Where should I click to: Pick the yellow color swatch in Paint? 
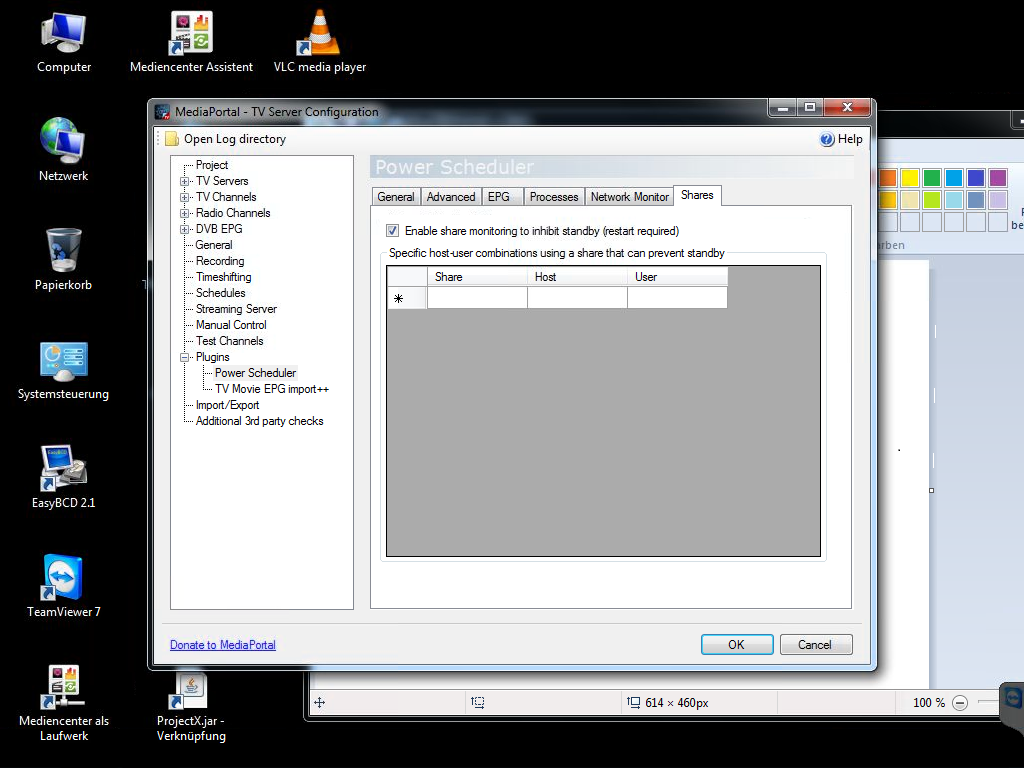point(910,178)
